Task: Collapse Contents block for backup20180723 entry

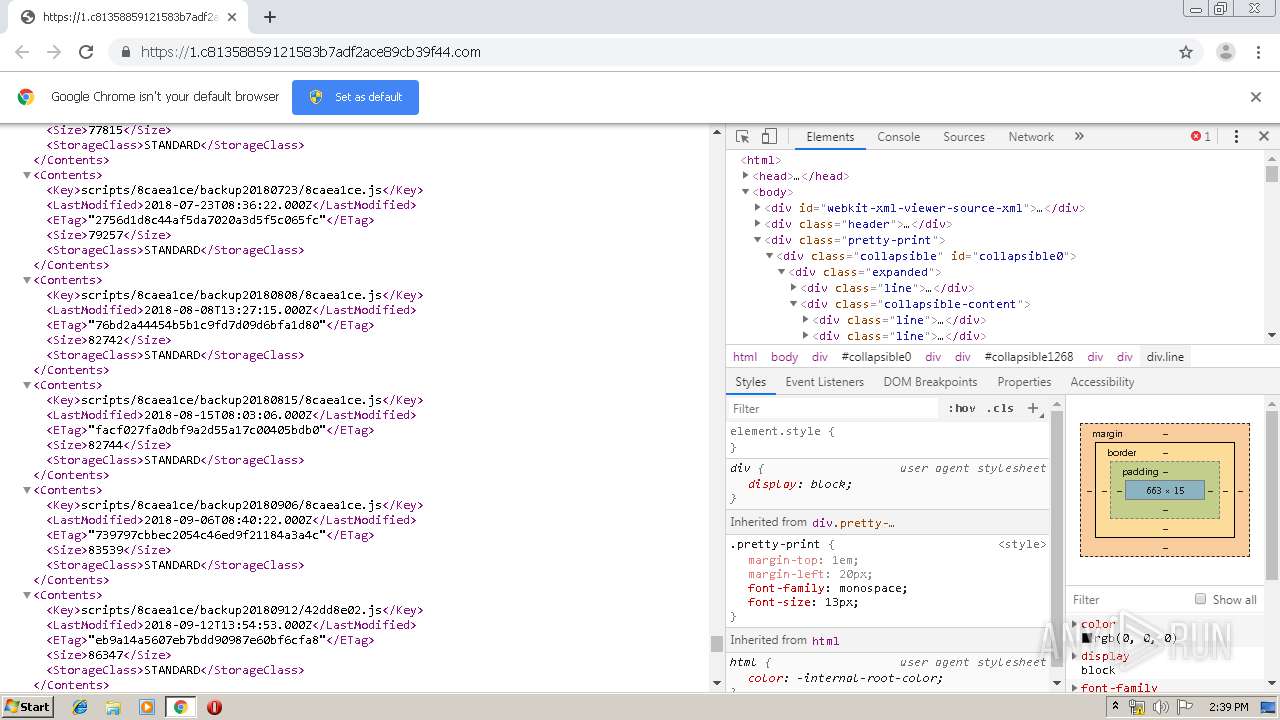Action: (x=27, y=175)
